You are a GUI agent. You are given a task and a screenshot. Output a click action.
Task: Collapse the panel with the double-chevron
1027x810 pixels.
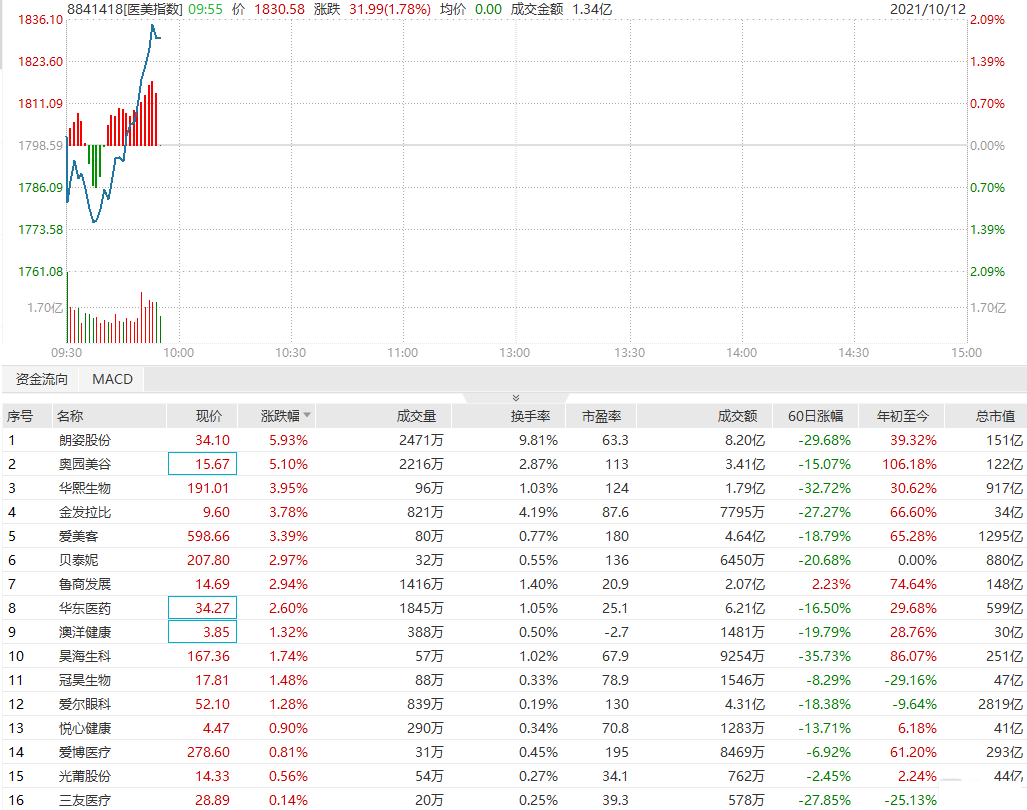tap(515, 397)
